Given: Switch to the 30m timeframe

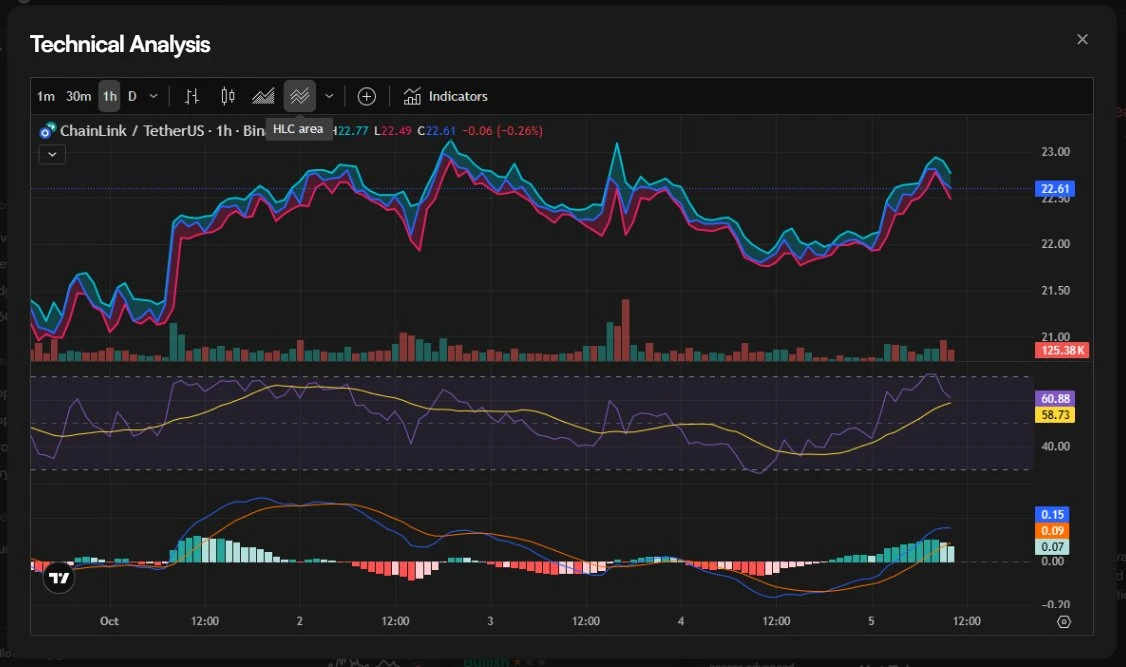Looking at the screenshot, I should coord(78,96).
